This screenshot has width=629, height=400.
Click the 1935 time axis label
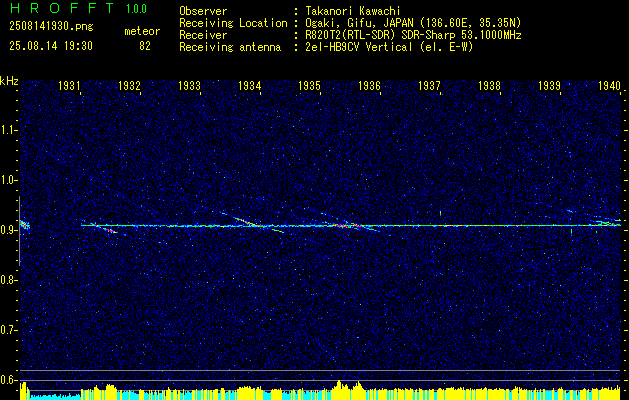(310, 85)
